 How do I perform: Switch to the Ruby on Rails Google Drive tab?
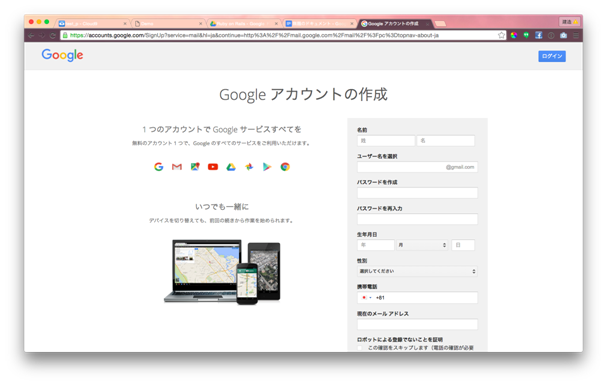pos(243,24)
